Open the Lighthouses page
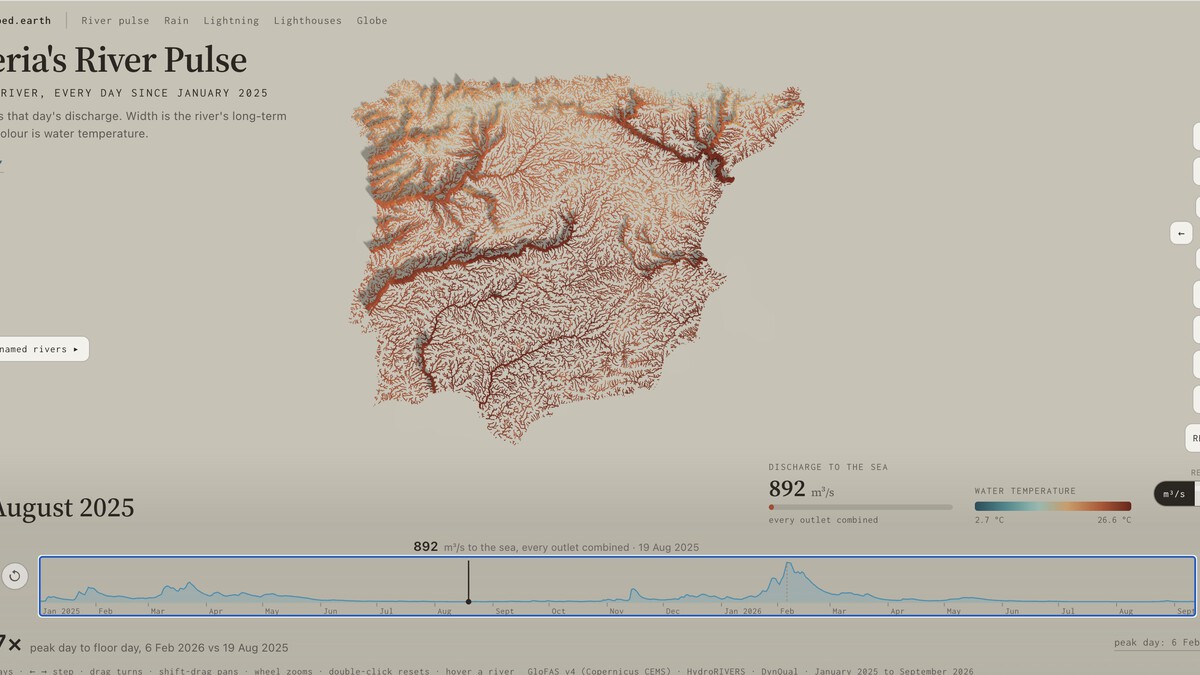Viewport: 1200px width, 675px height. (307, 20)
